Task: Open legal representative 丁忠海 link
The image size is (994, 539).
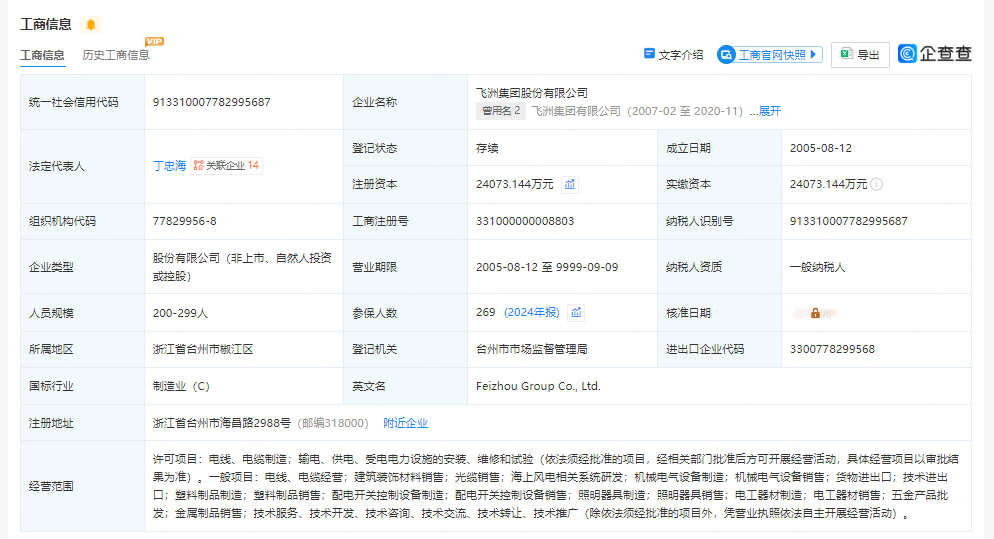Action: tap(169, 165)
